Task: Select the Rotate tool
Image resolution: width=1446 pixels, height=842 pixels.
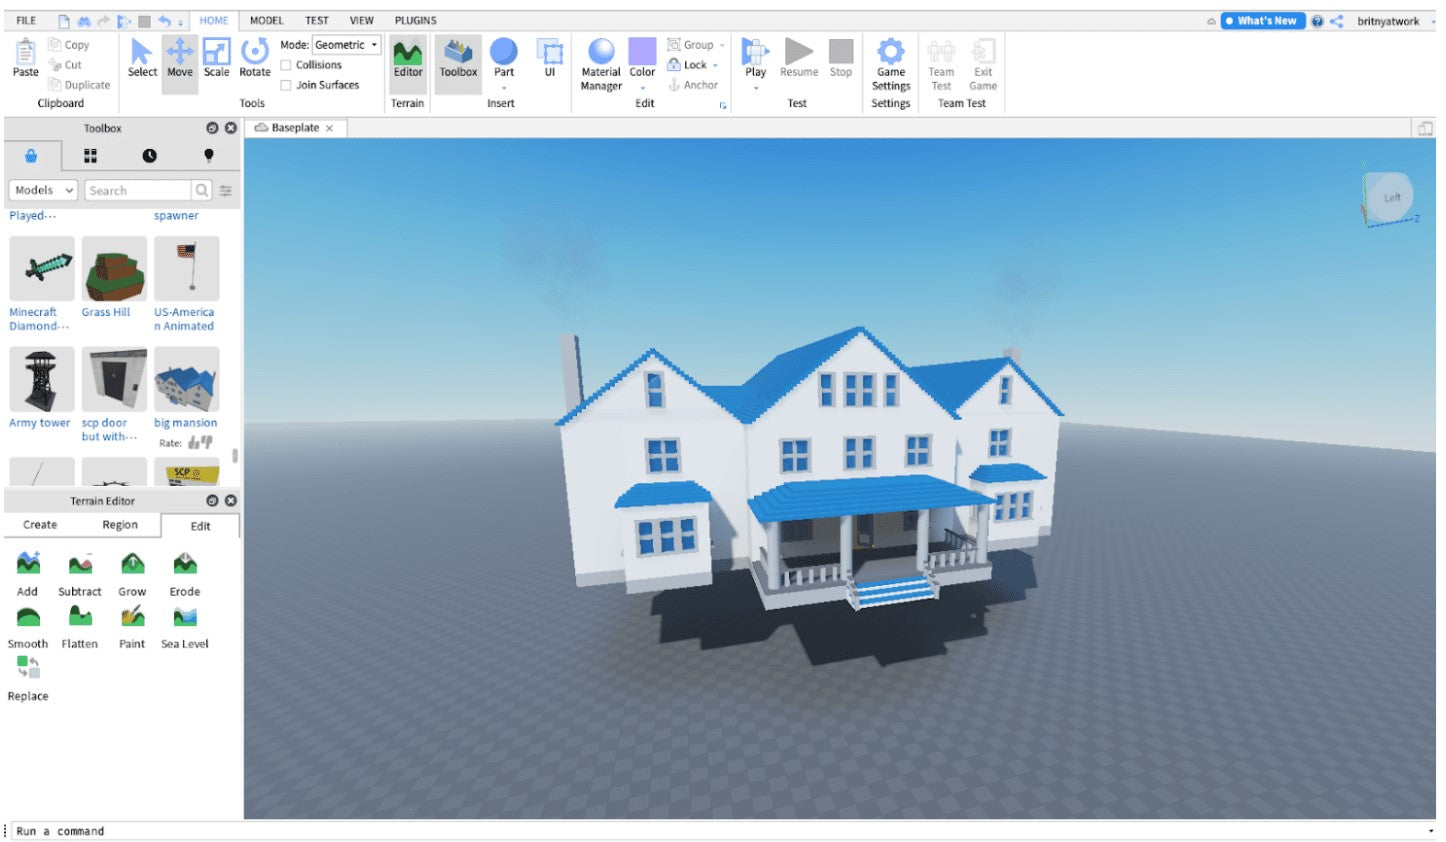Action: point(255,57)
